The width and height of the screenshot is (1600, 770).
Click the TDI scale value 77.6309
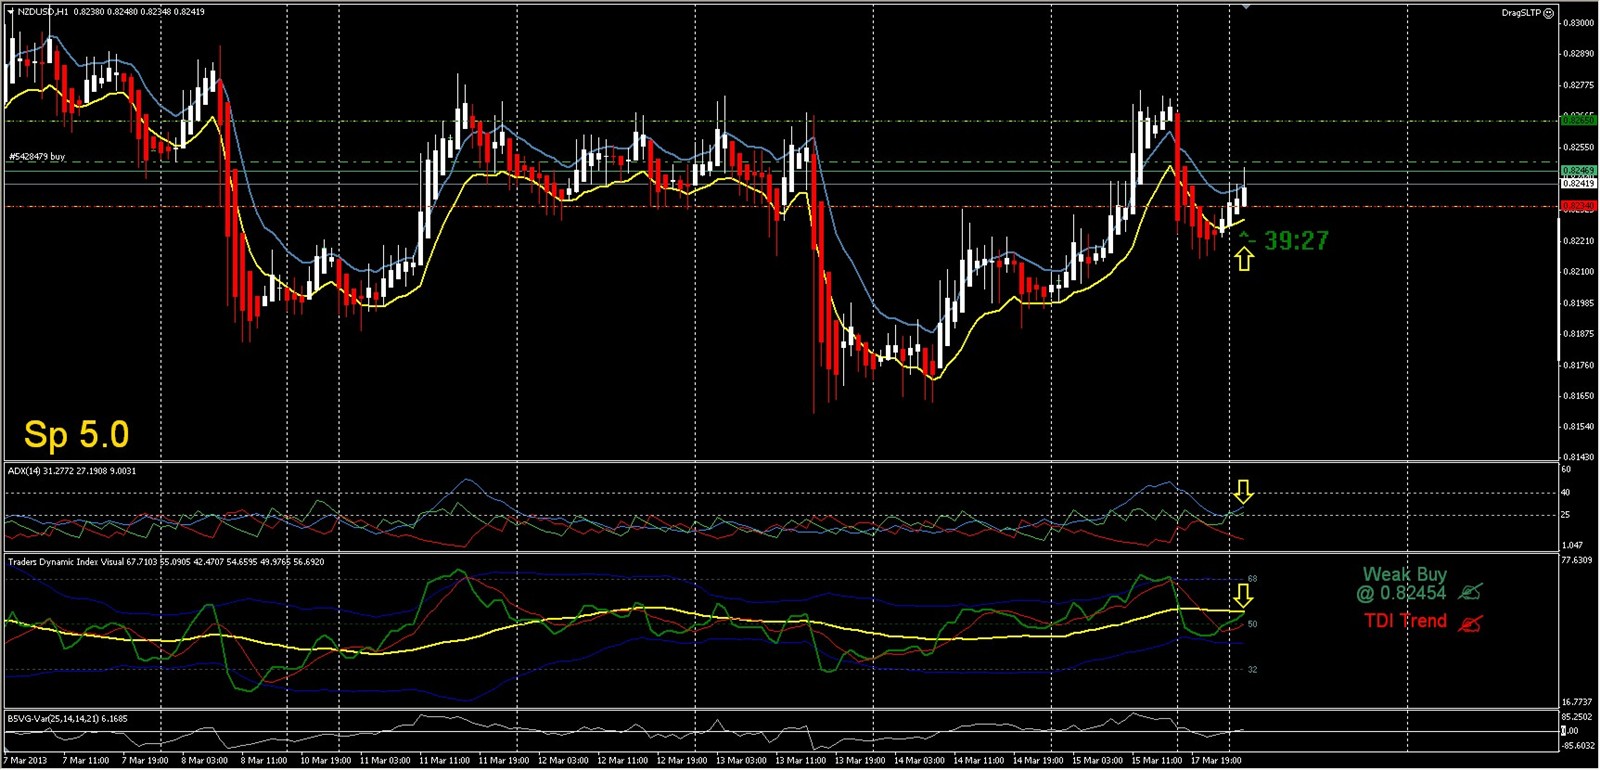pyautogui.click(x=1577, y=560)
